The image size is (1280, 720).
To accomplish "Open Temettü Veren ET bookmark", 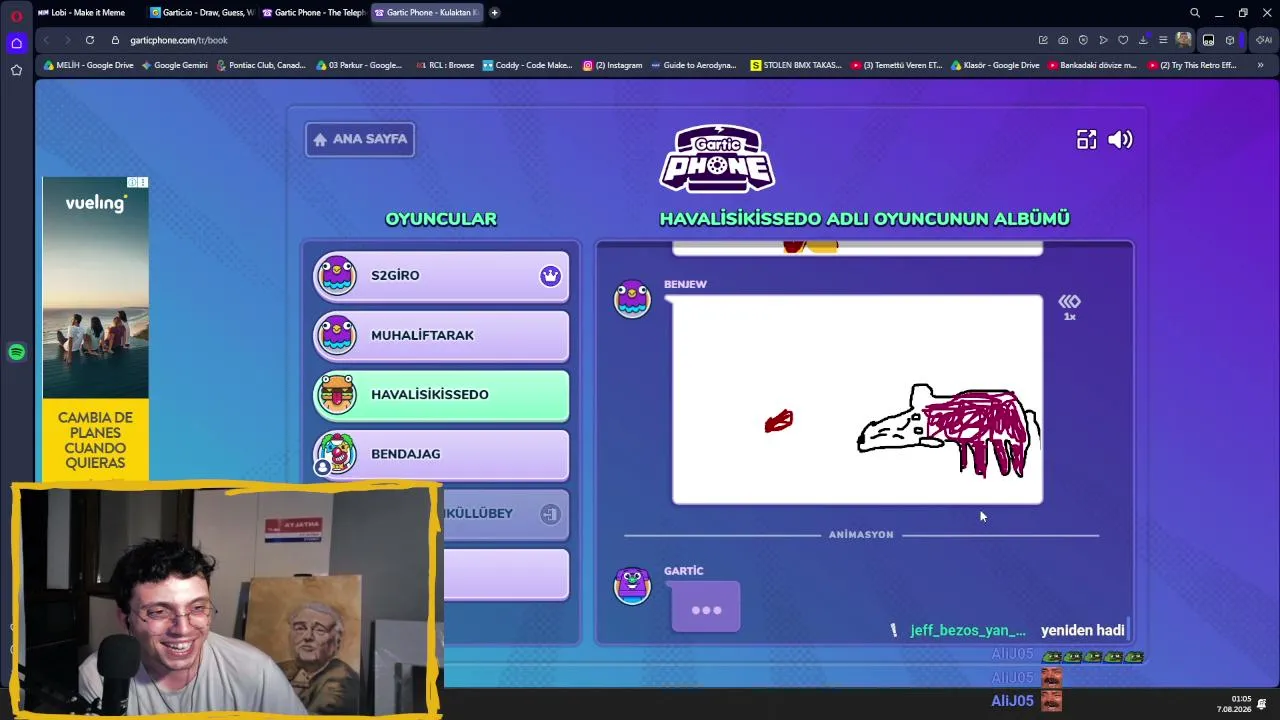I will pos(897,65).
